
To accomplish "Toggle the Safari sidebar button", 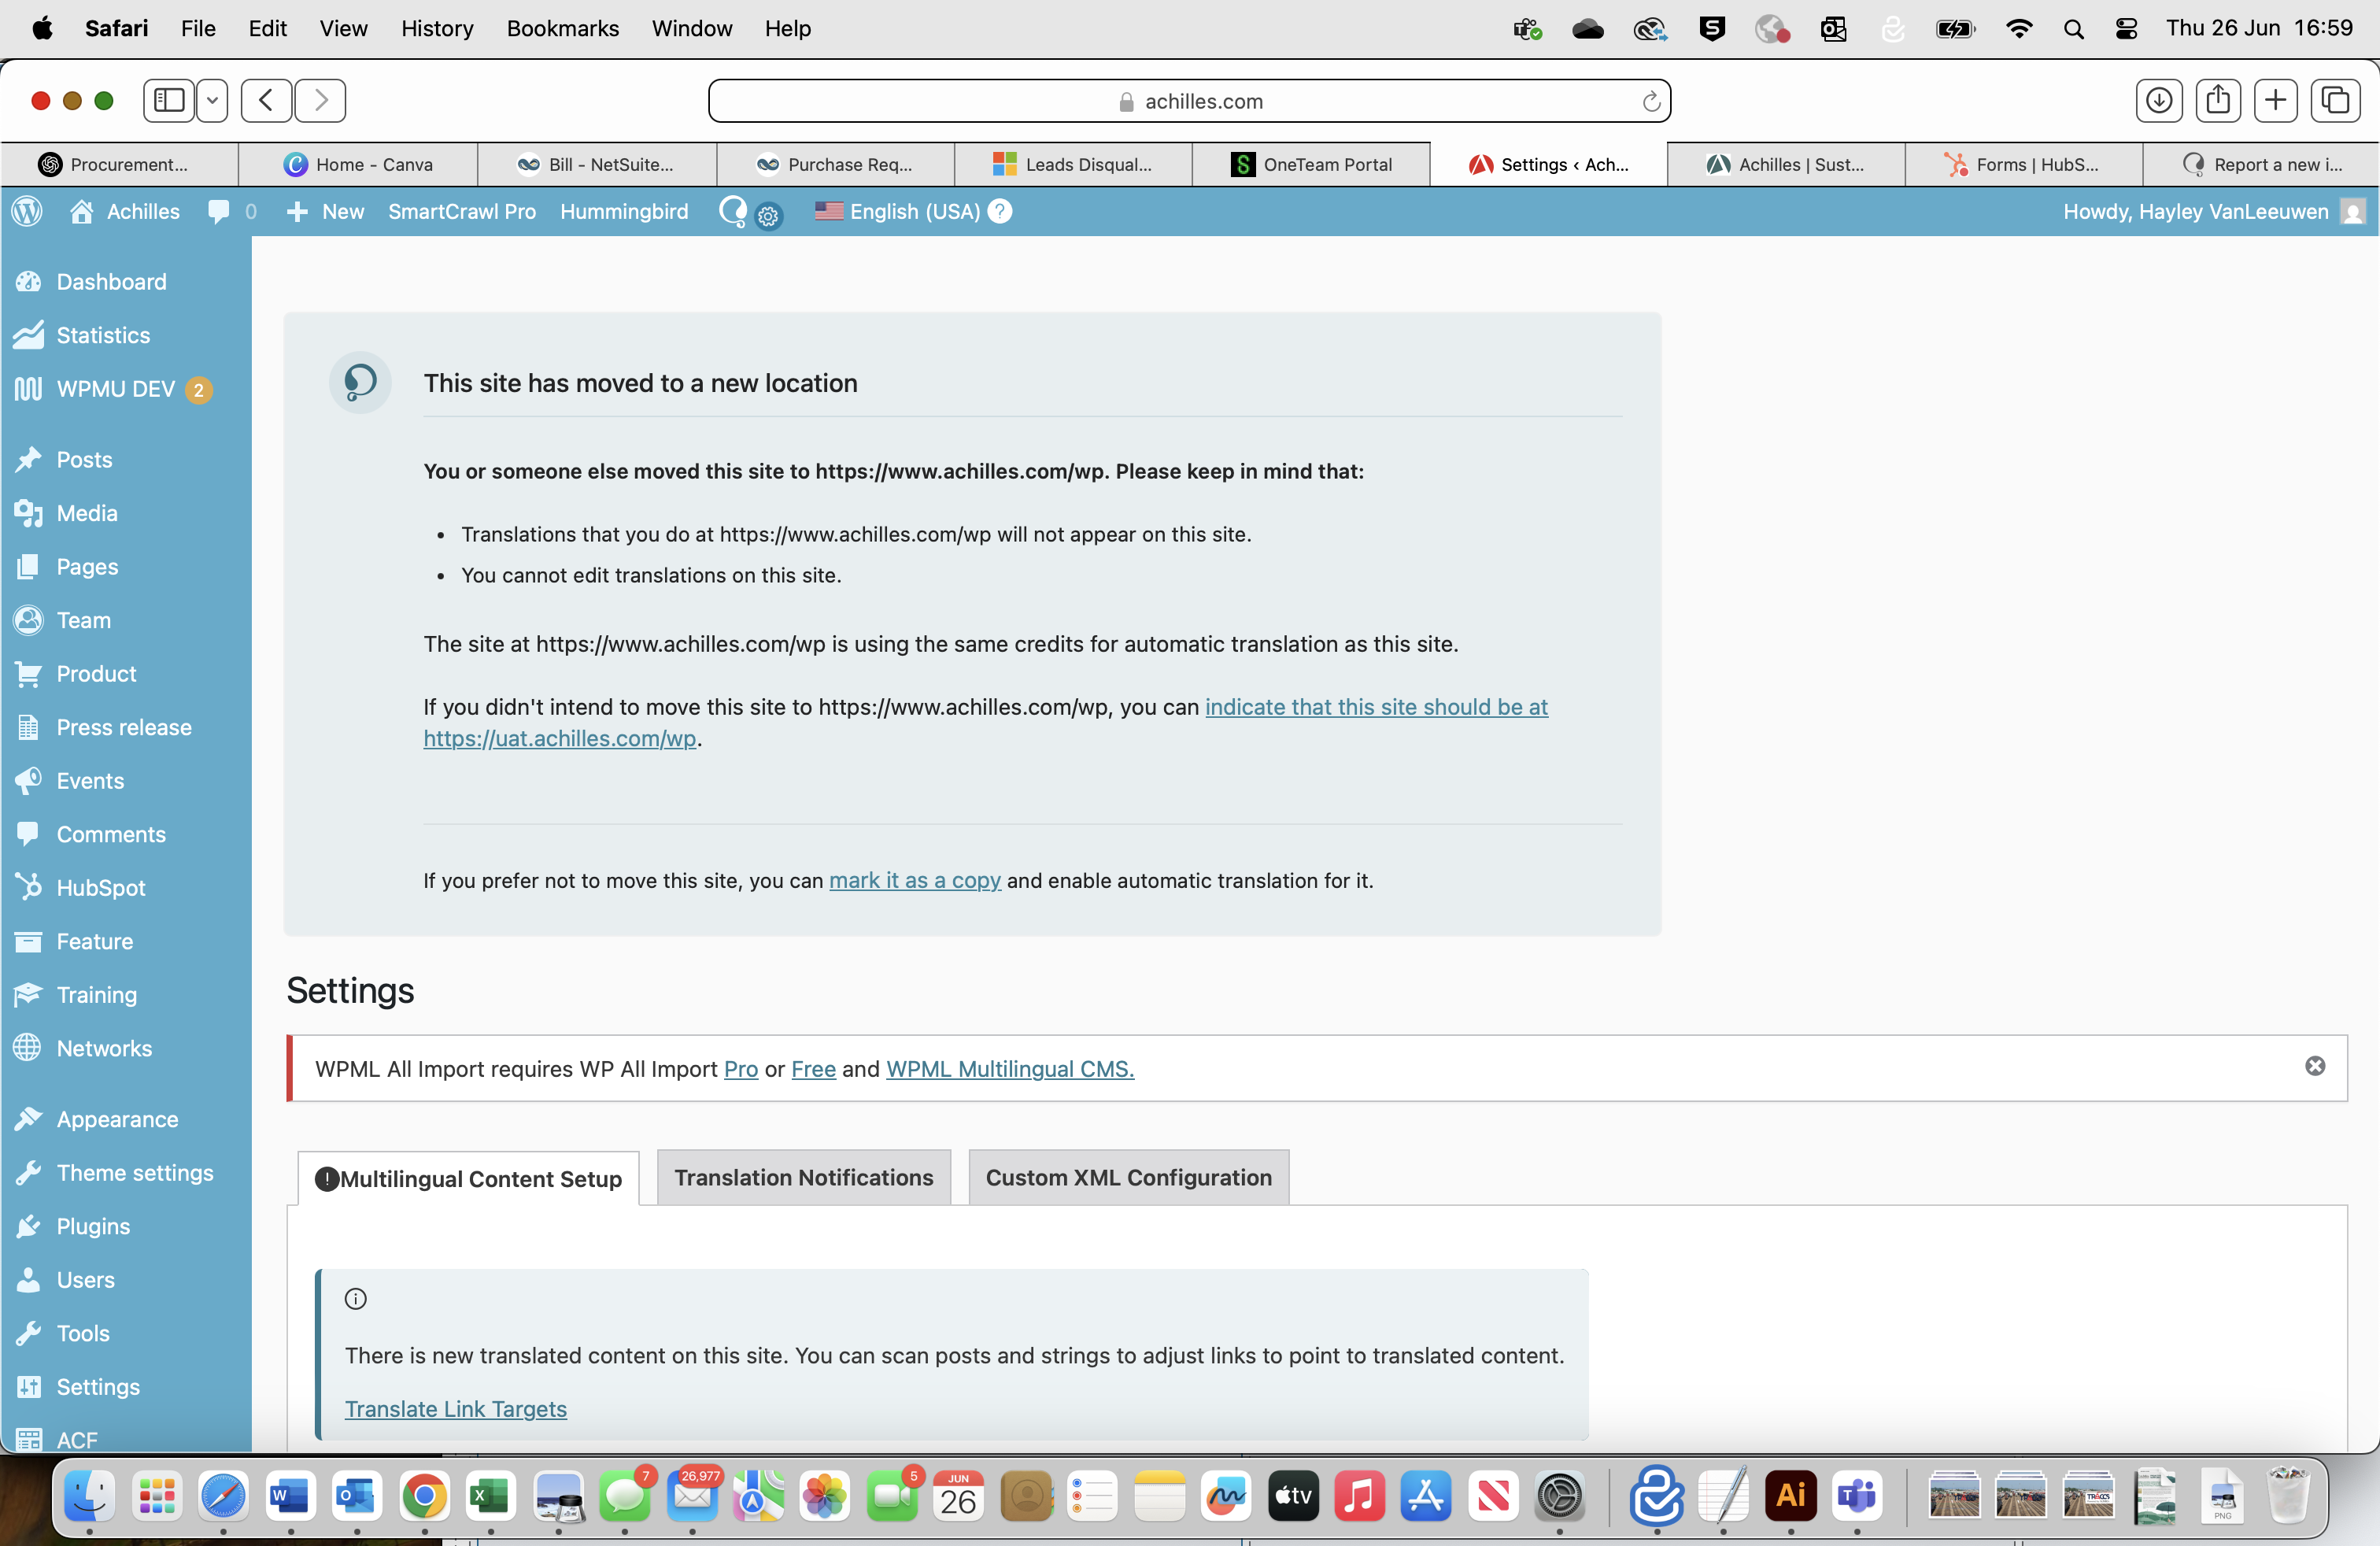I will click(x=169, y=100).
